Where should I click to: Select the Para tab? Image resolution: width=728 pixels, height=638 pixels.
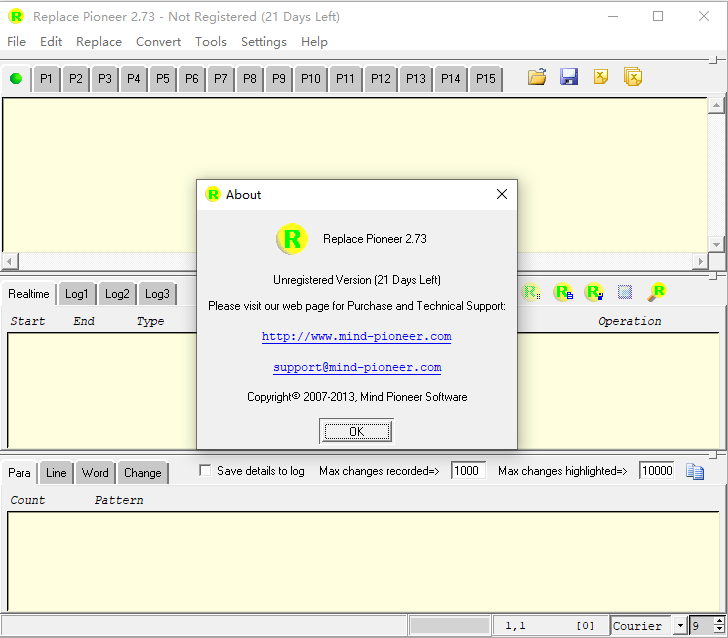pyautogui.click(x=20, y=473)
